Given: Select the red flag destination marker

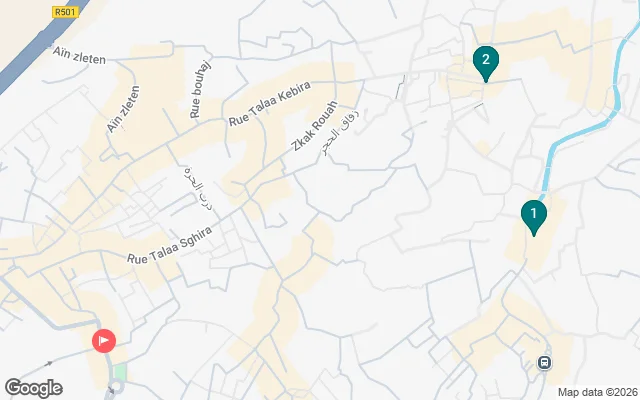Looking at the screenshot, I should pyautogui.click(x=104, y=341).
